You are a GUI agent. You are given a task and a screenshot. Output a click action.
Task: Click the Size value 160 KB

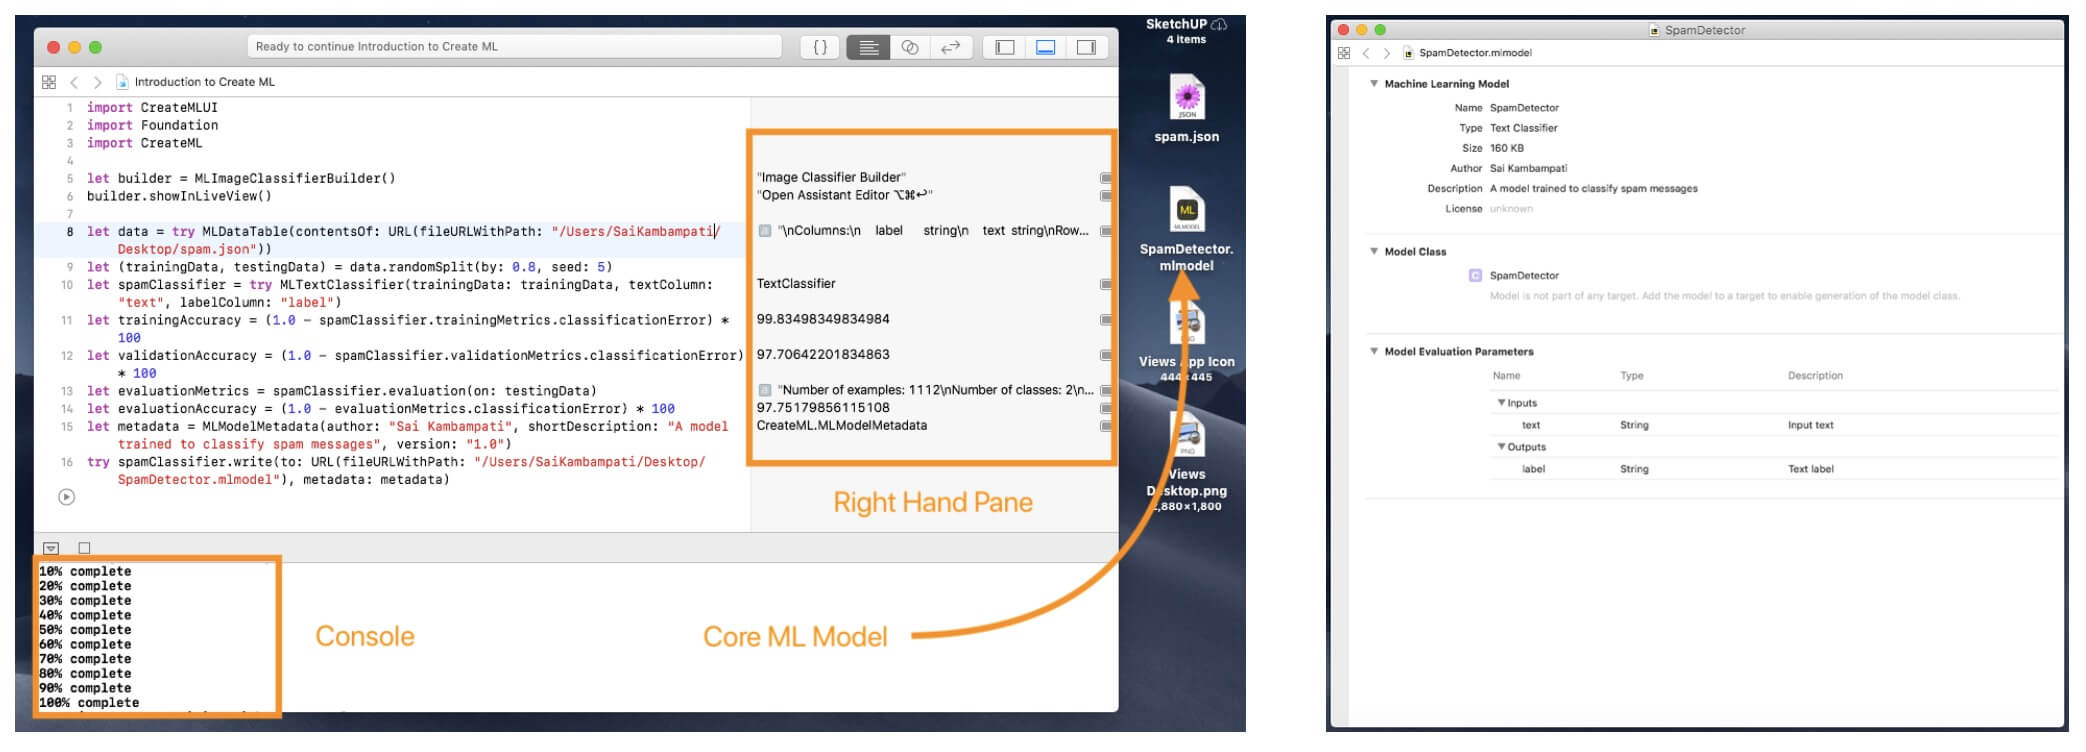pos(1507,148)
